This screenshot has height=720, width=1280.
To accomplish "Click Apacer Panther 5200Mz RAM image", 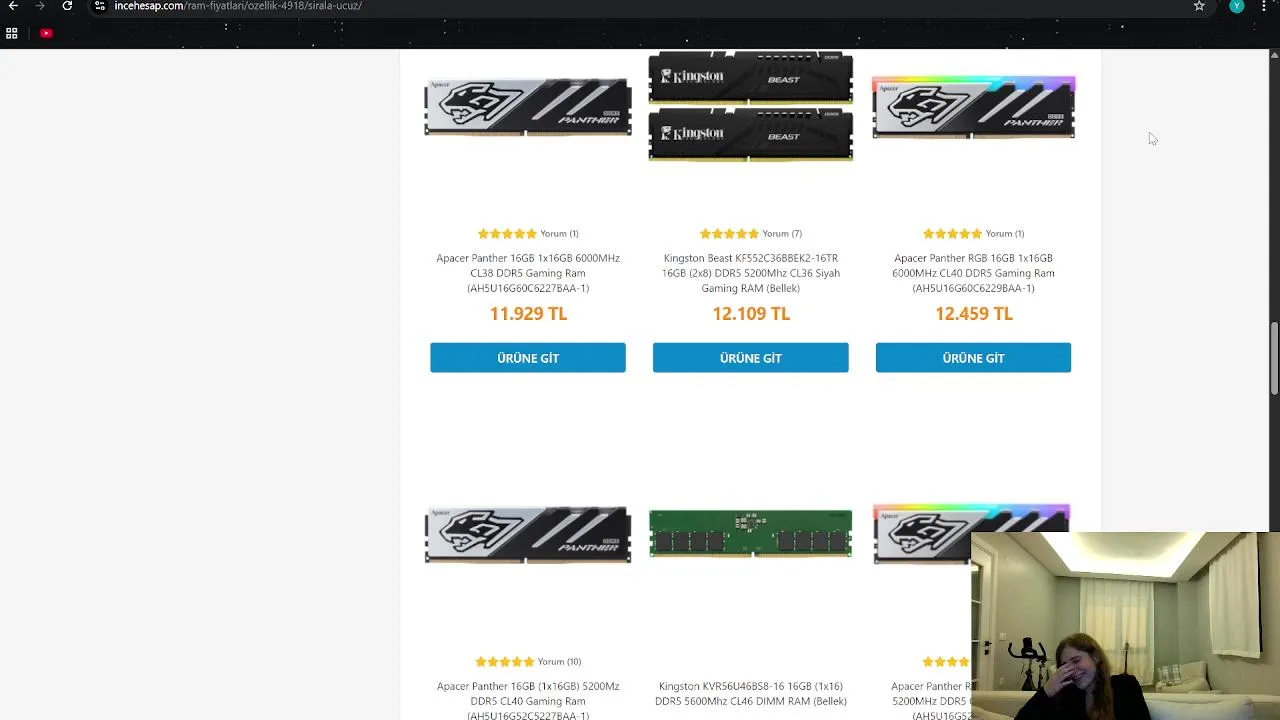I will (x=528, y=535).
